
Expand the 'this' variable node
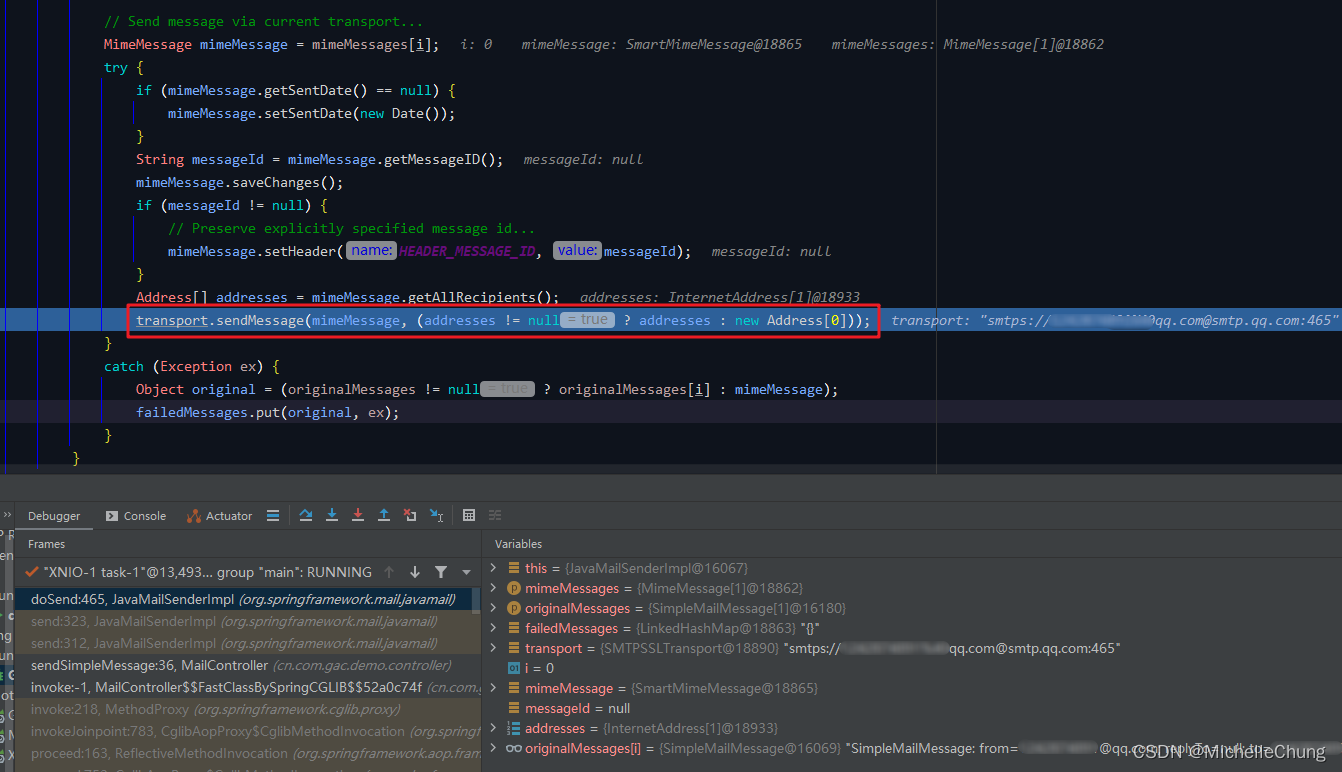tap(493, 568)
